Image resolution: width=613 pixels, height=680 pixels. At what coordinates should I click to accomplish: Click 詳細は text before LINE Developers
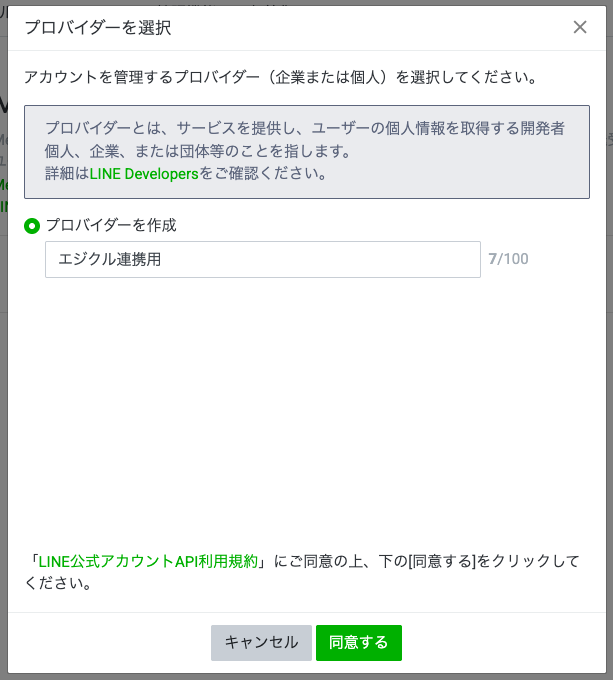[x=67, y=174]
